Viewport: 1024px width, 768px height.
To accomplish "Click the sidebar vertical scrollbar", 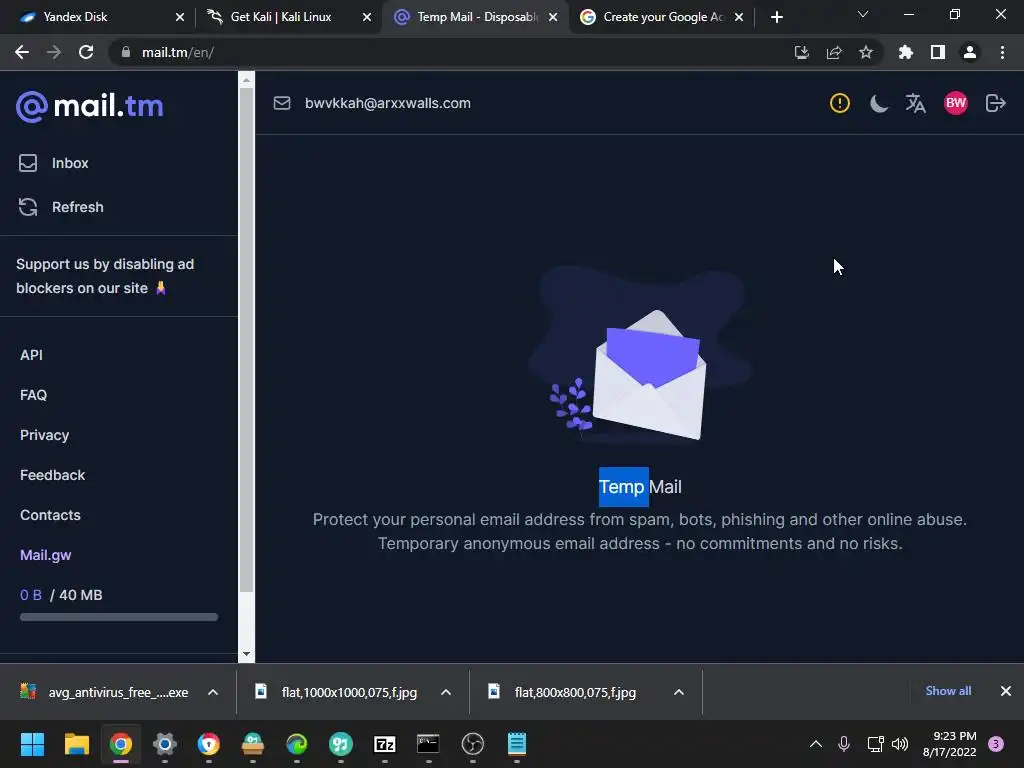I will coord(246,340).
